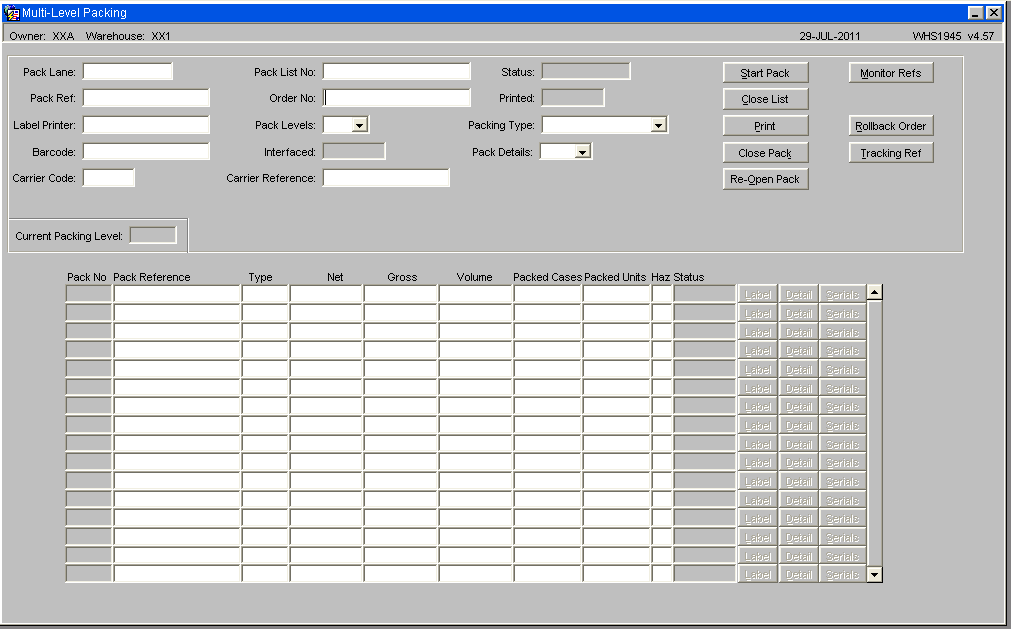The height and width of the screenshot is (629, 1011).
Task: Click first row Net cell
Action: (x=326, y=295)
